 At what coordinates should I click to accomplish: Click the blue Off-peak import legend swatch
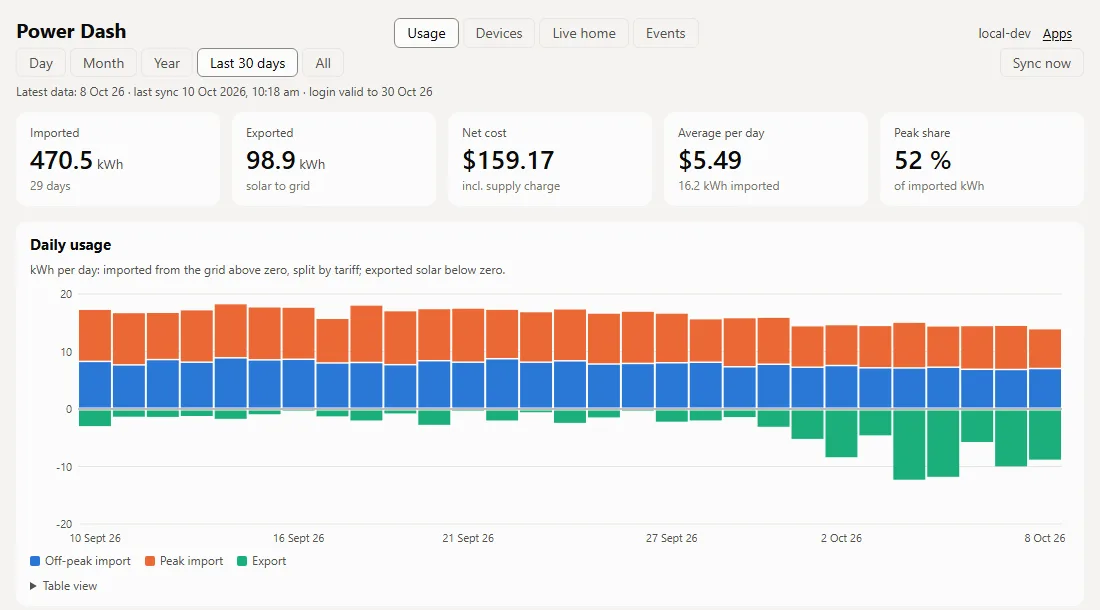pyautogui.click(x=35, y=561)
